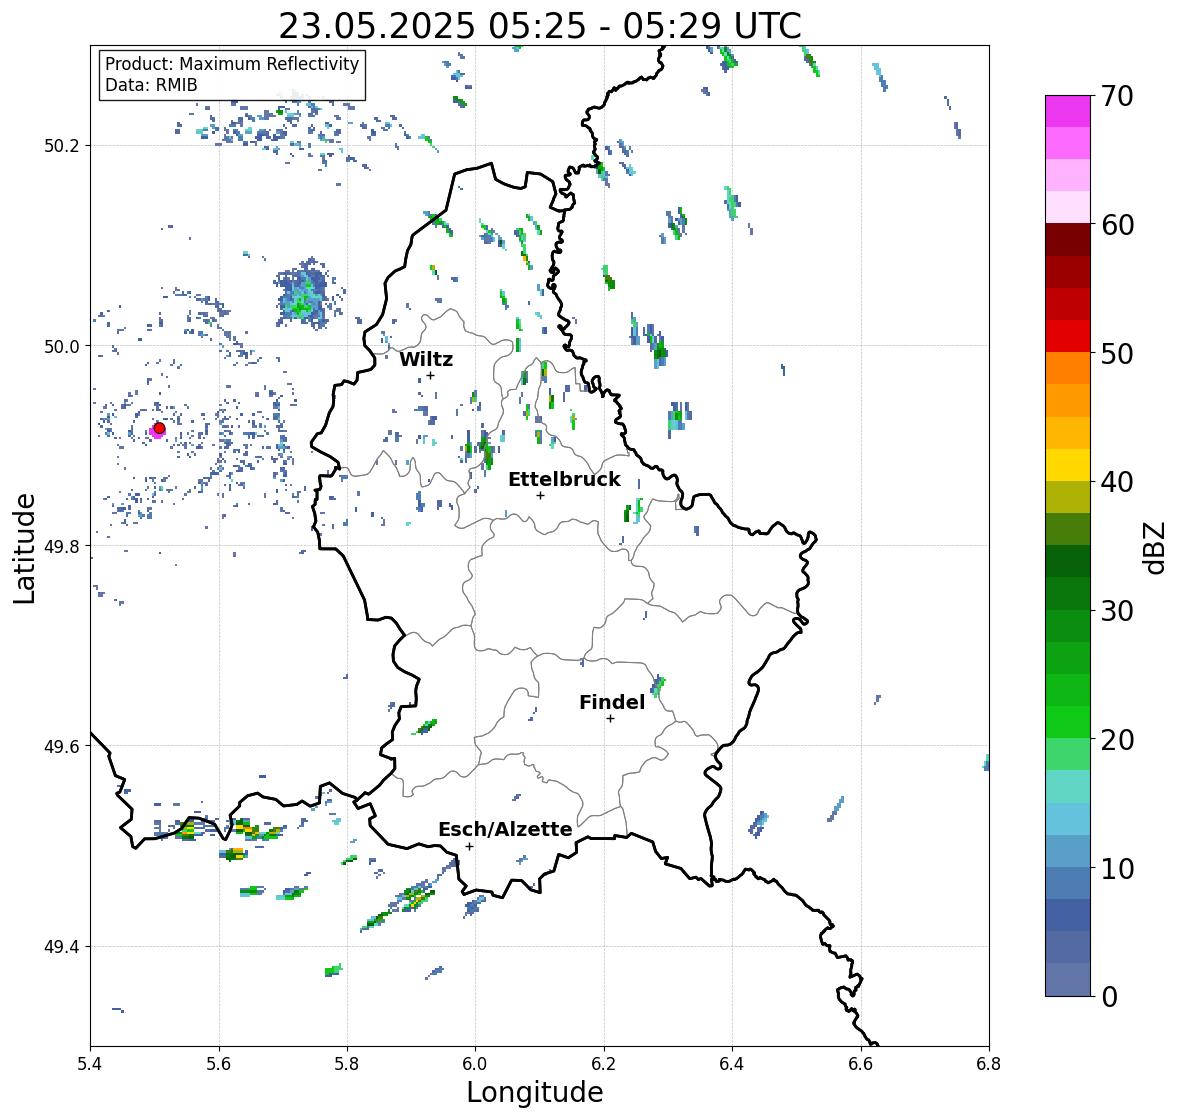Click the 'Data: RMIB' text

point(151,85)
